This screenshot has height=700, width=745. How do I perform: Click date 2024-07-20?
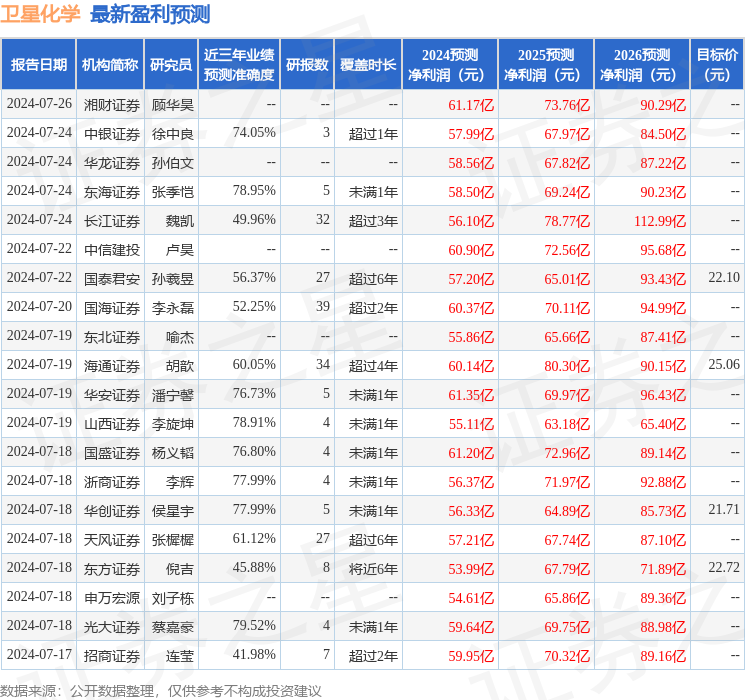39,307
